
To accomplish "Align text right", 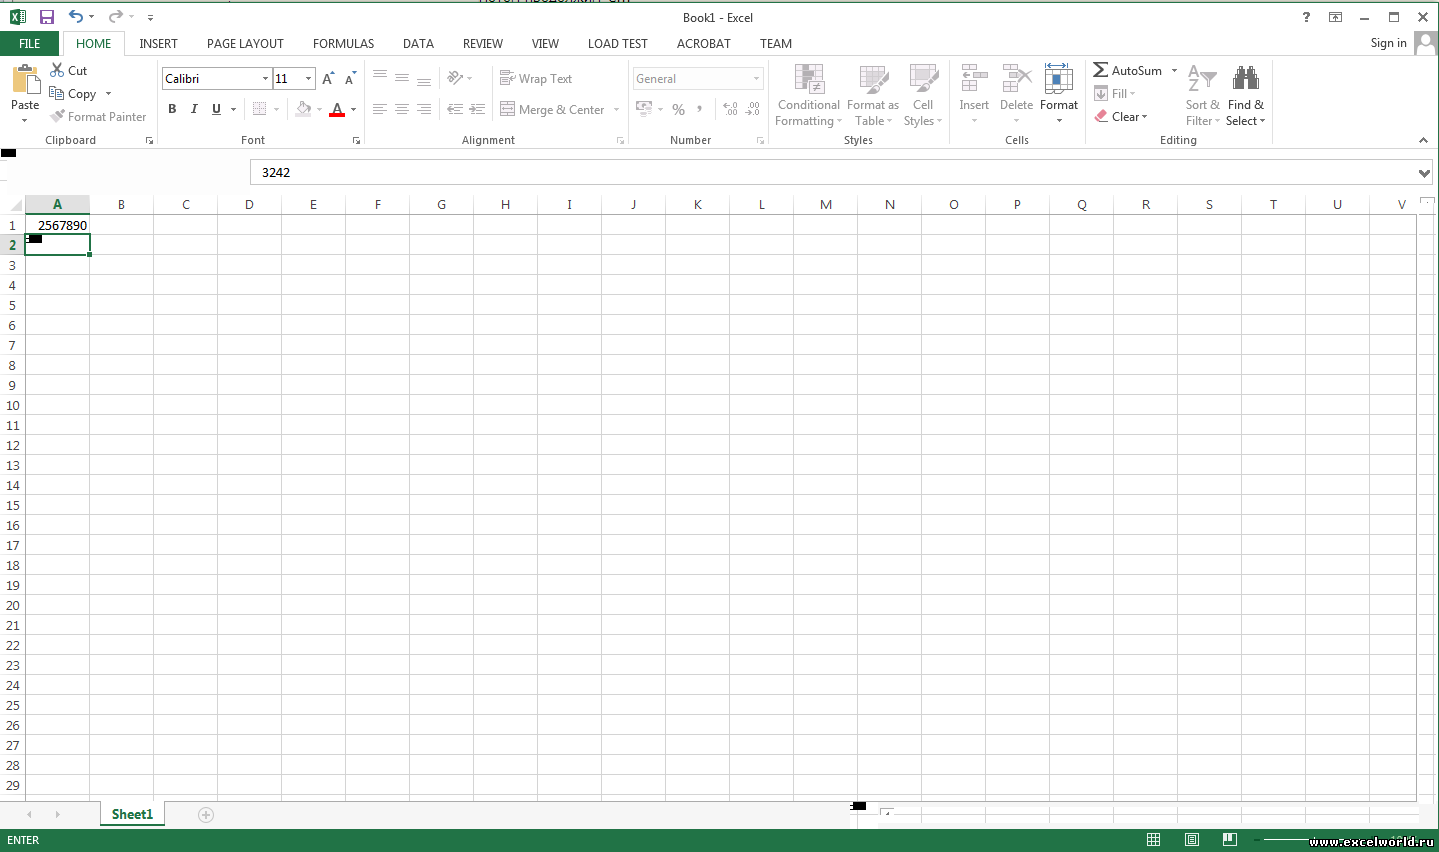I will [424, 109].
